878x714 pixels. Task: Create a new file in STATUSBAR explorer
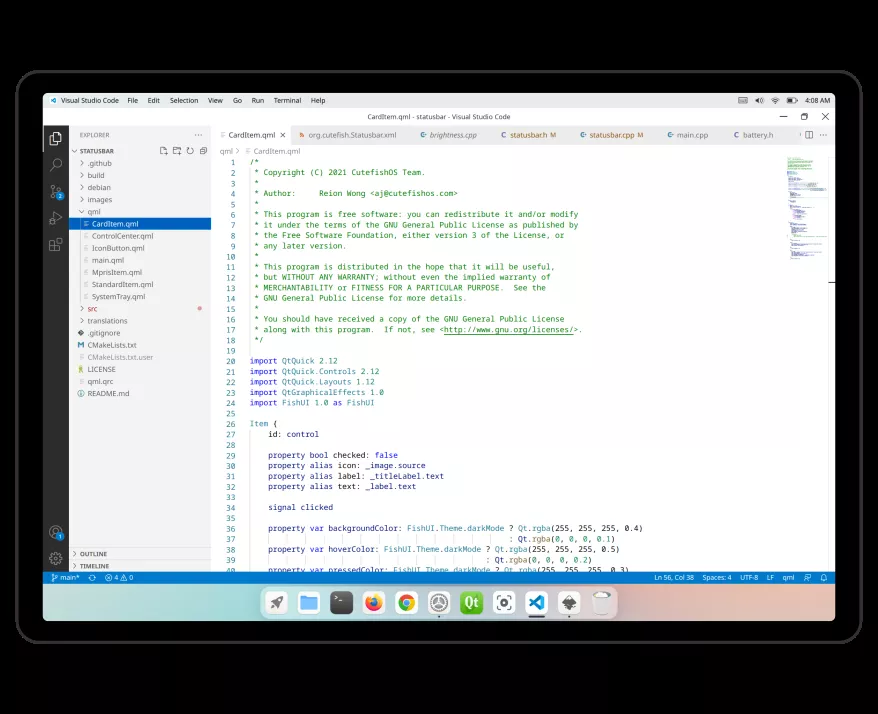164,151
